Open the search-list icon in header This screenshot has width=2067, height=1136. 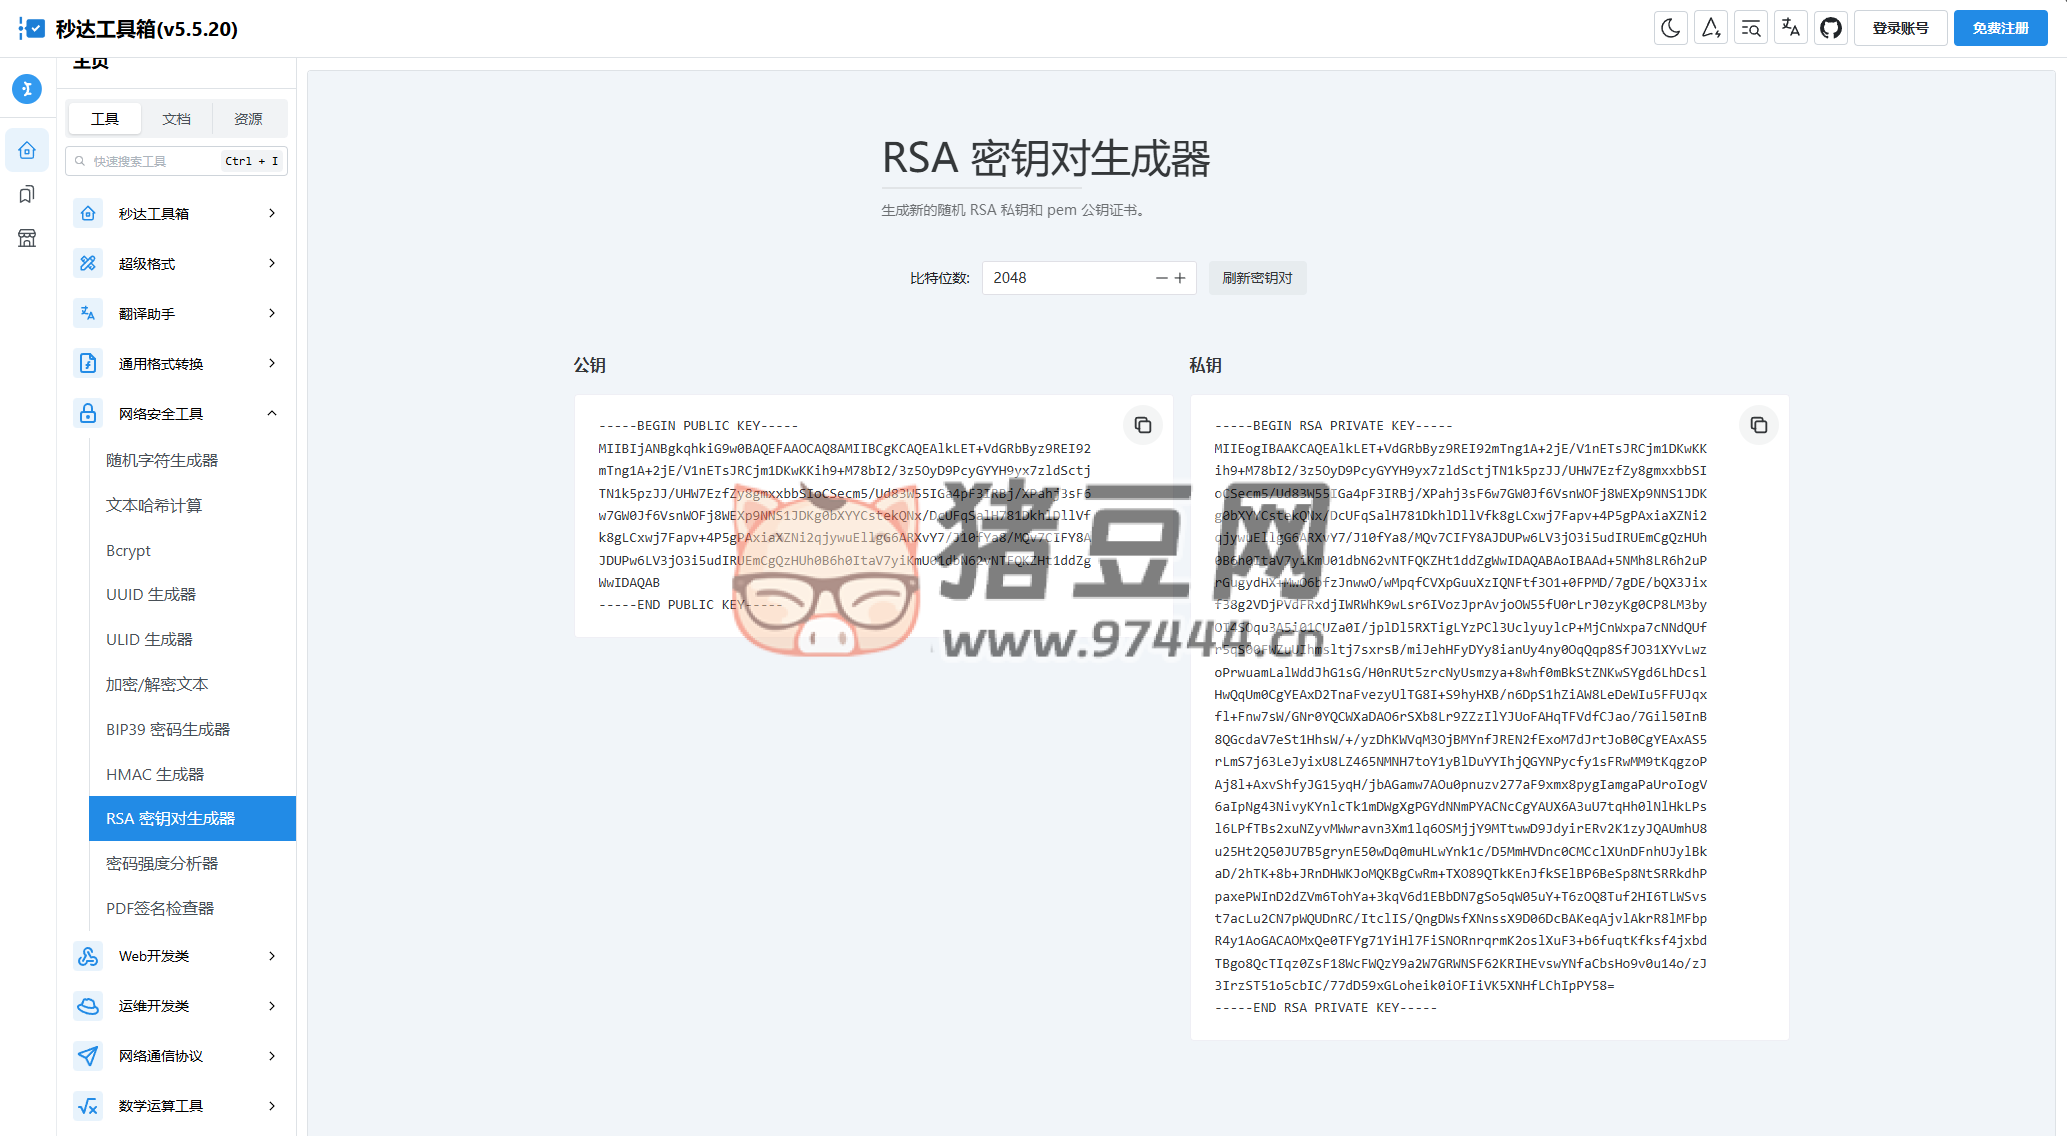pyautogui.click(x=1750, y=28)
